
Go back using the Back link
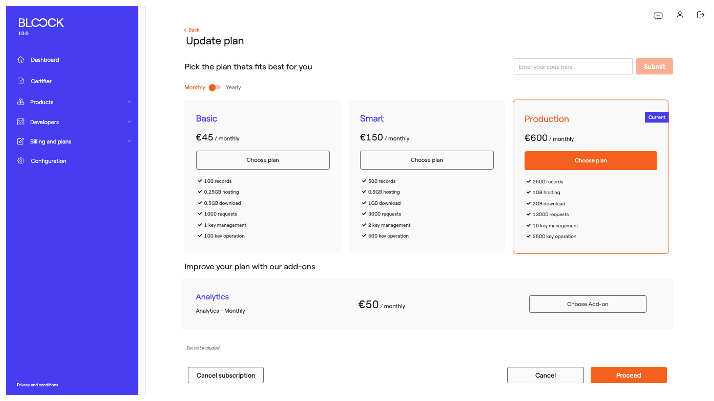pos(192,30)
